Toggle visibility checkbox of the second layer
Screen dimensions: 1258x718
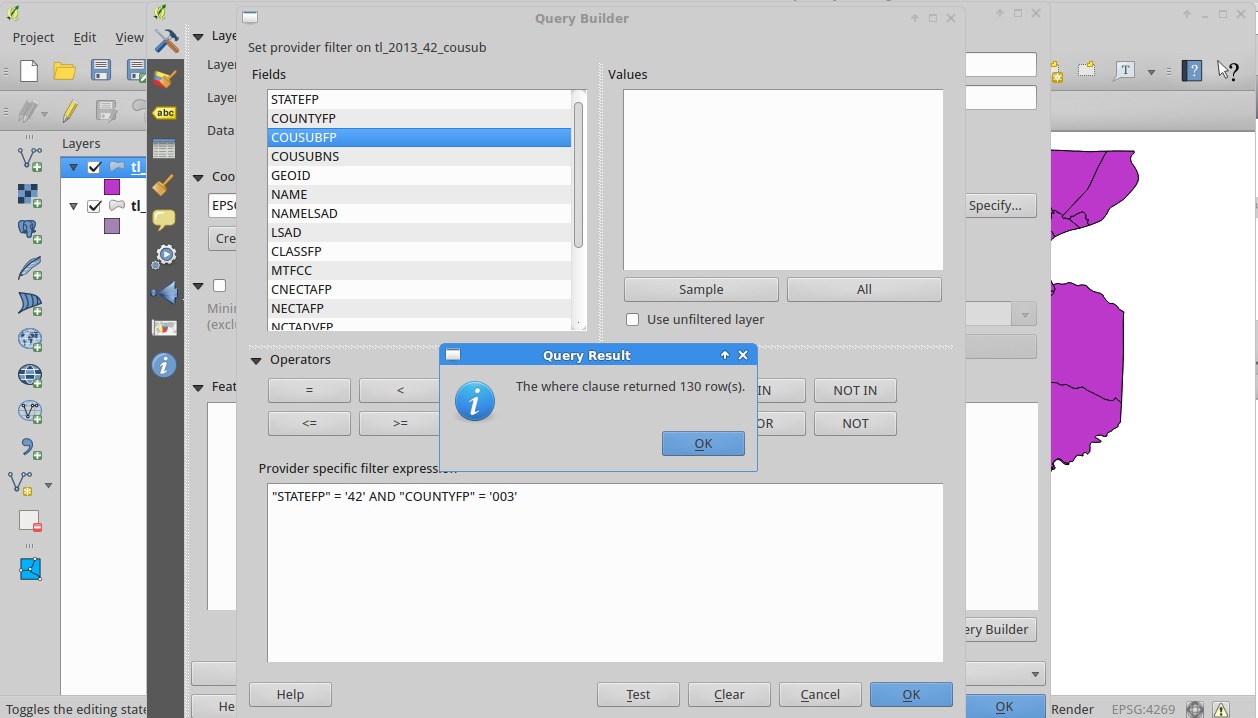[x=95, y=207]
